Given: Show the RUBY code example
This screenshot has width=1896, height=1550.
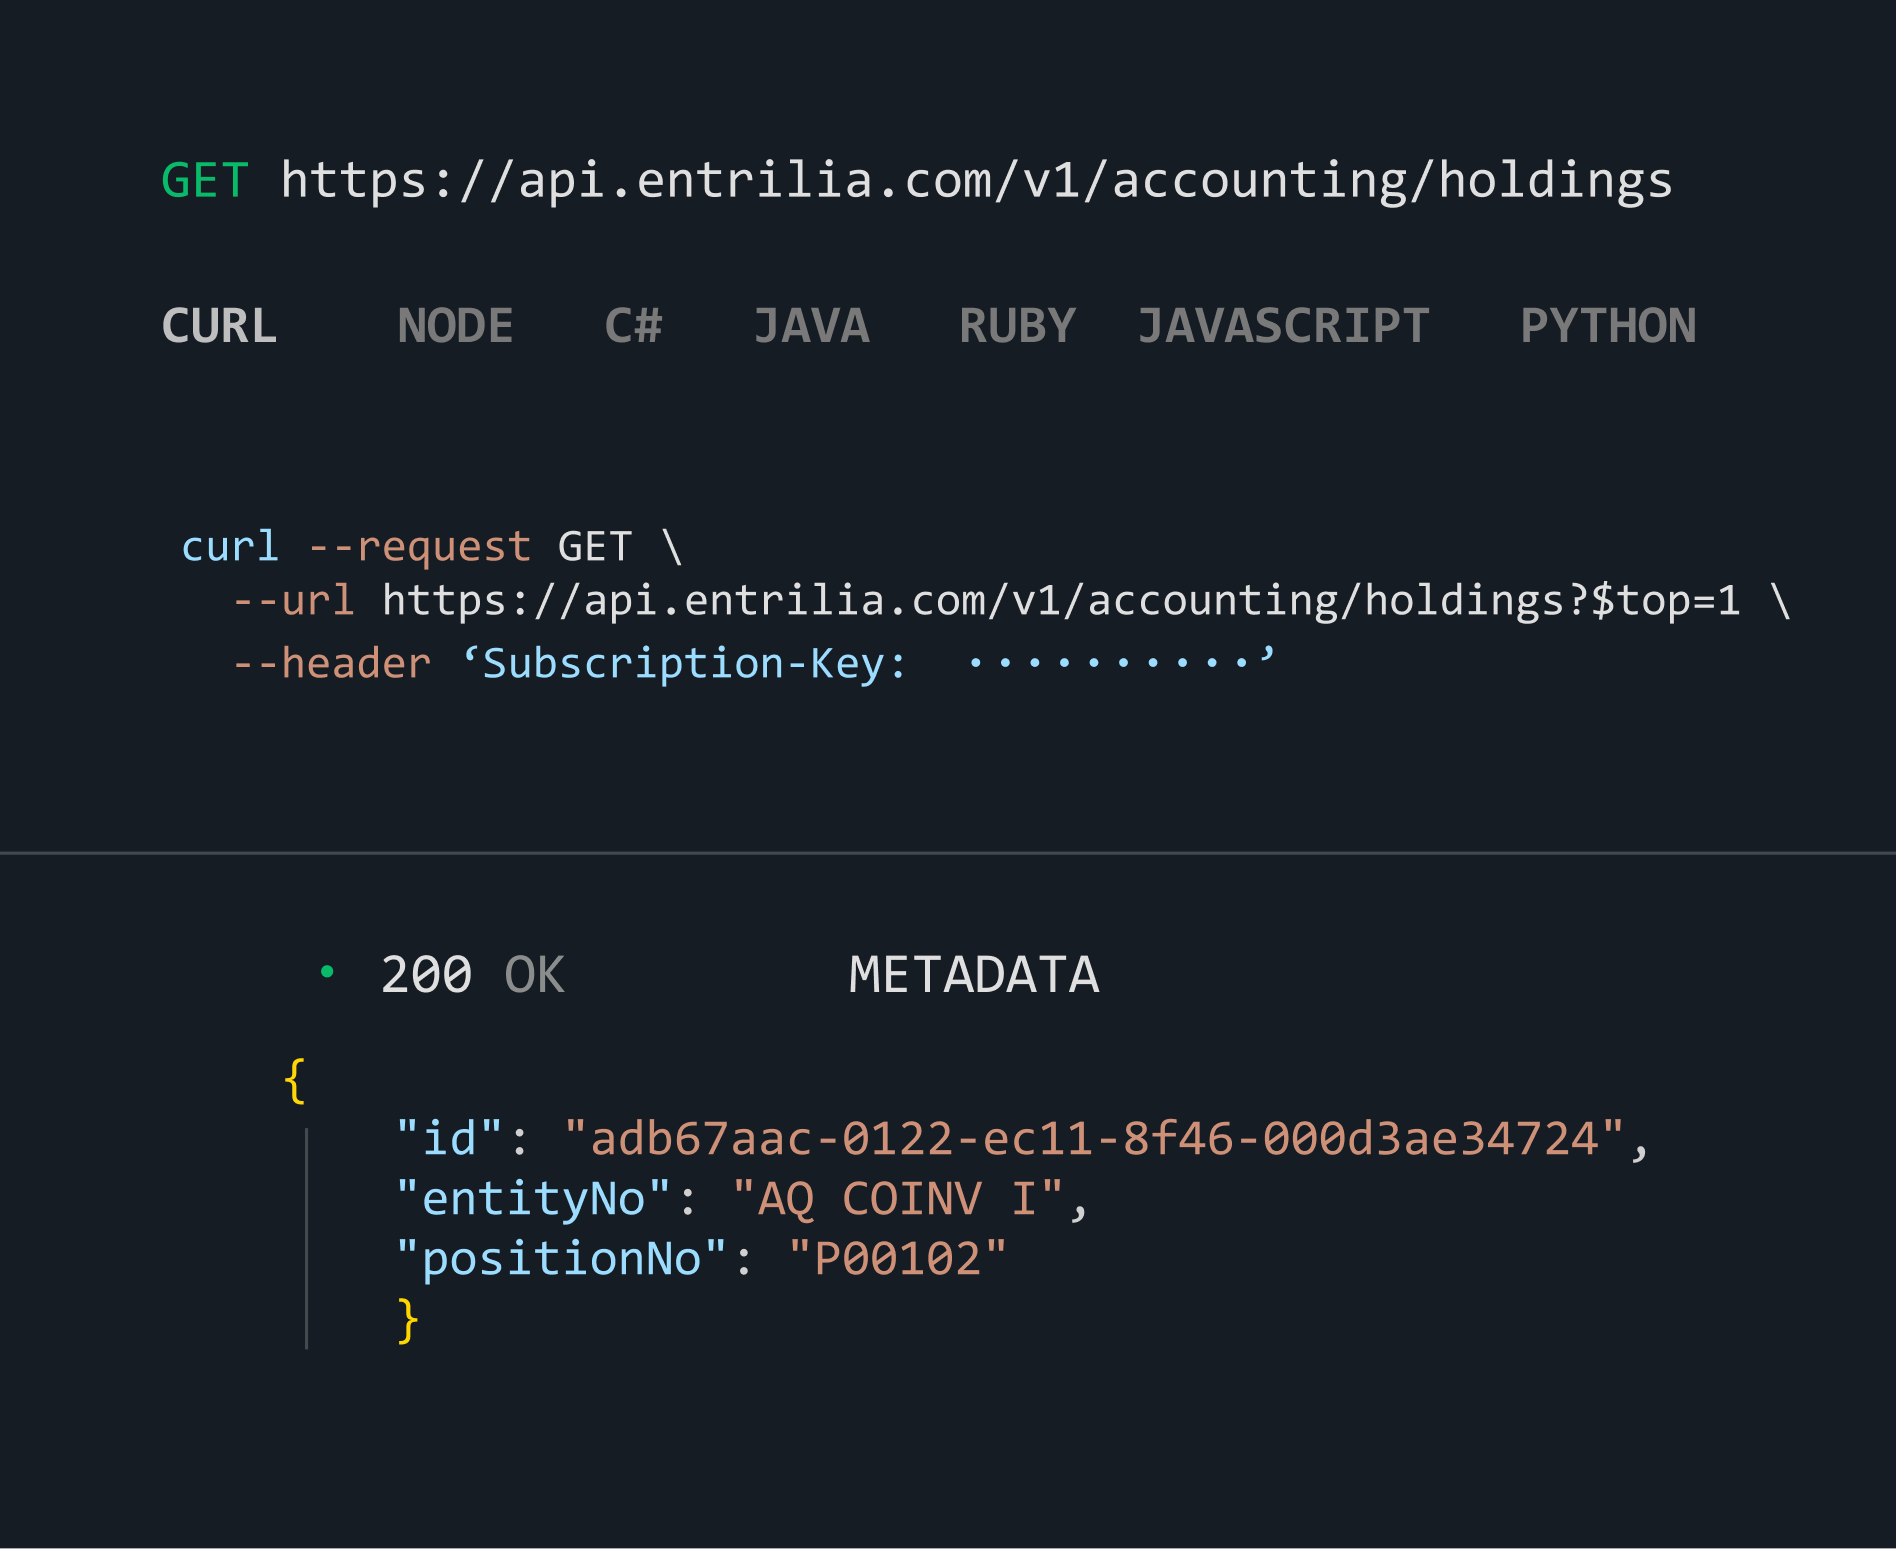Looking at the screenshot, I should click(x=1017, y=326).
